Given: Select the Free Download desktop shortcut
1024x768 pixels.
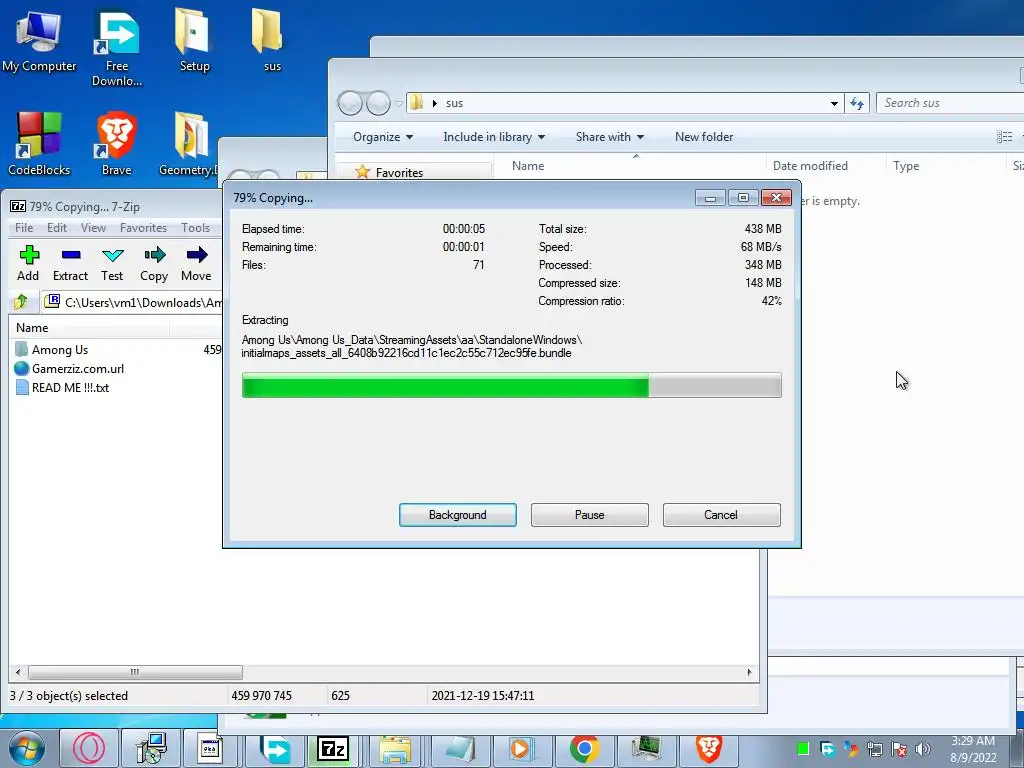Looking at the screenshot, I should 117,48.
